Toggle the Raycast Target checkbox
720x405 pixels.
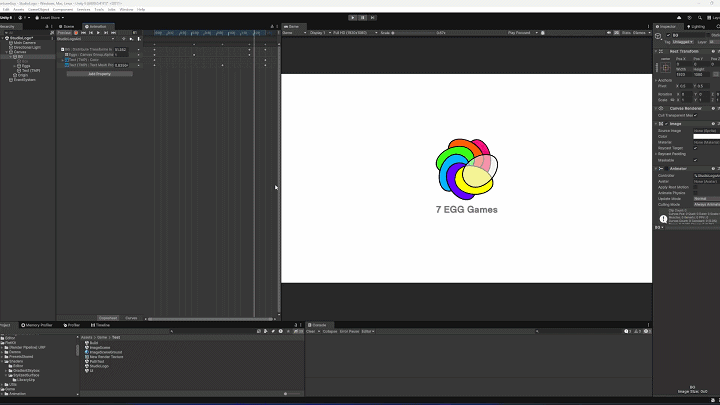pos(695,148)
